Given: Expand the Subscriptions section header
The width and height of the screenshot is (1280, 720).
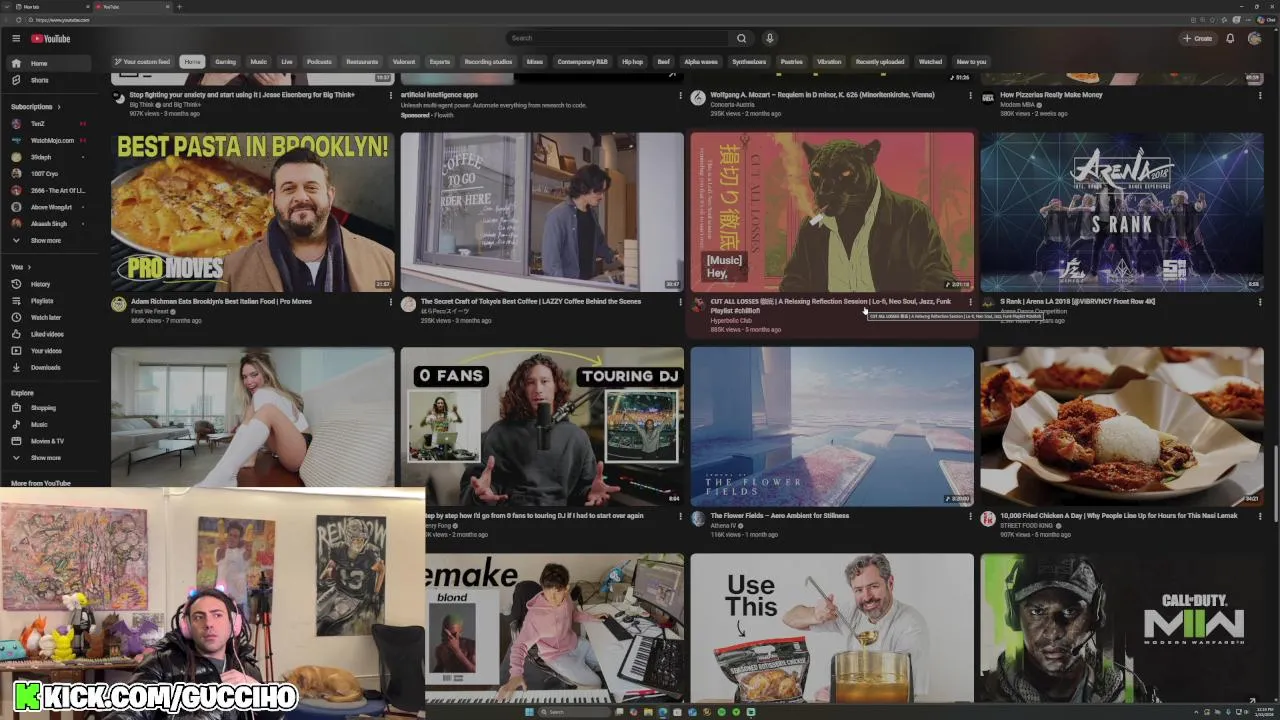Looking at the screenshot, I should pyautogui.click(x=36, y=107).
